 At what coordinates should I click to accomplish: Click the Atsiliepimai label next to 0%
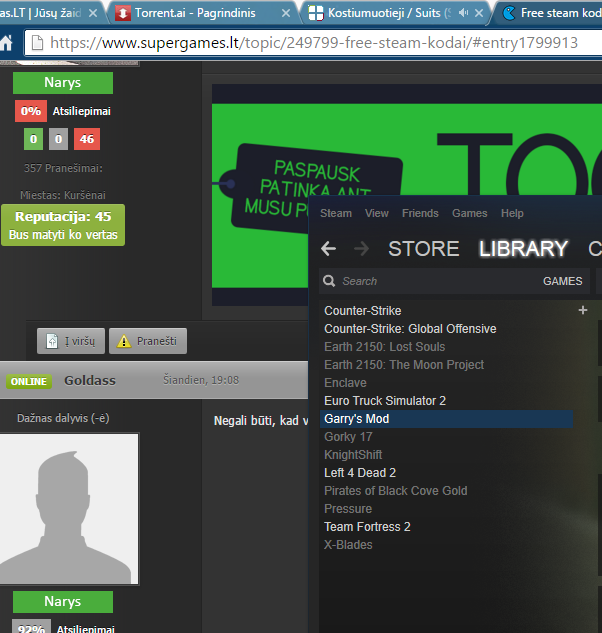pyautogui.click(x=82, y=111)
